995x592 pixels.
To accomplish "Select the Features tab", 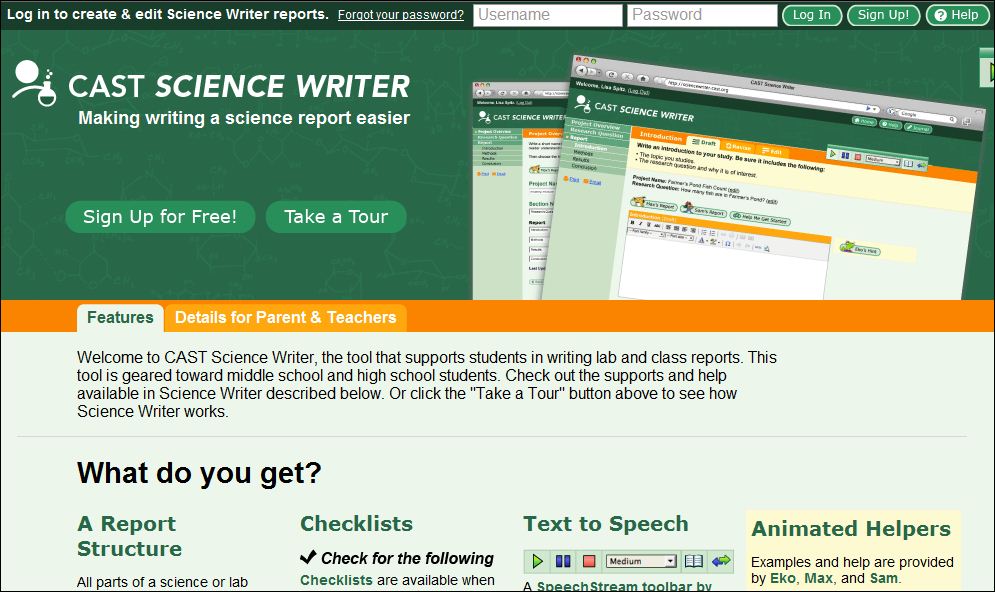I will coord(120,318).
